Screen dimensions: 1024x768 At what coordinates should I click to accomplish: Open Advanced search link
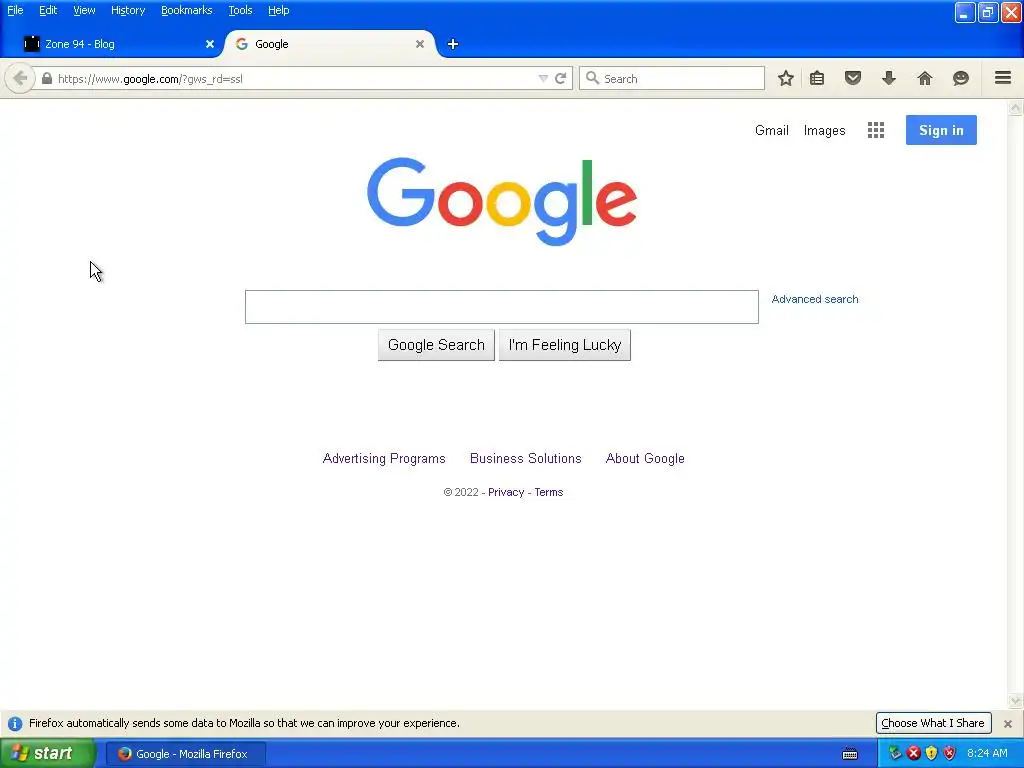(x=815, y=299)
